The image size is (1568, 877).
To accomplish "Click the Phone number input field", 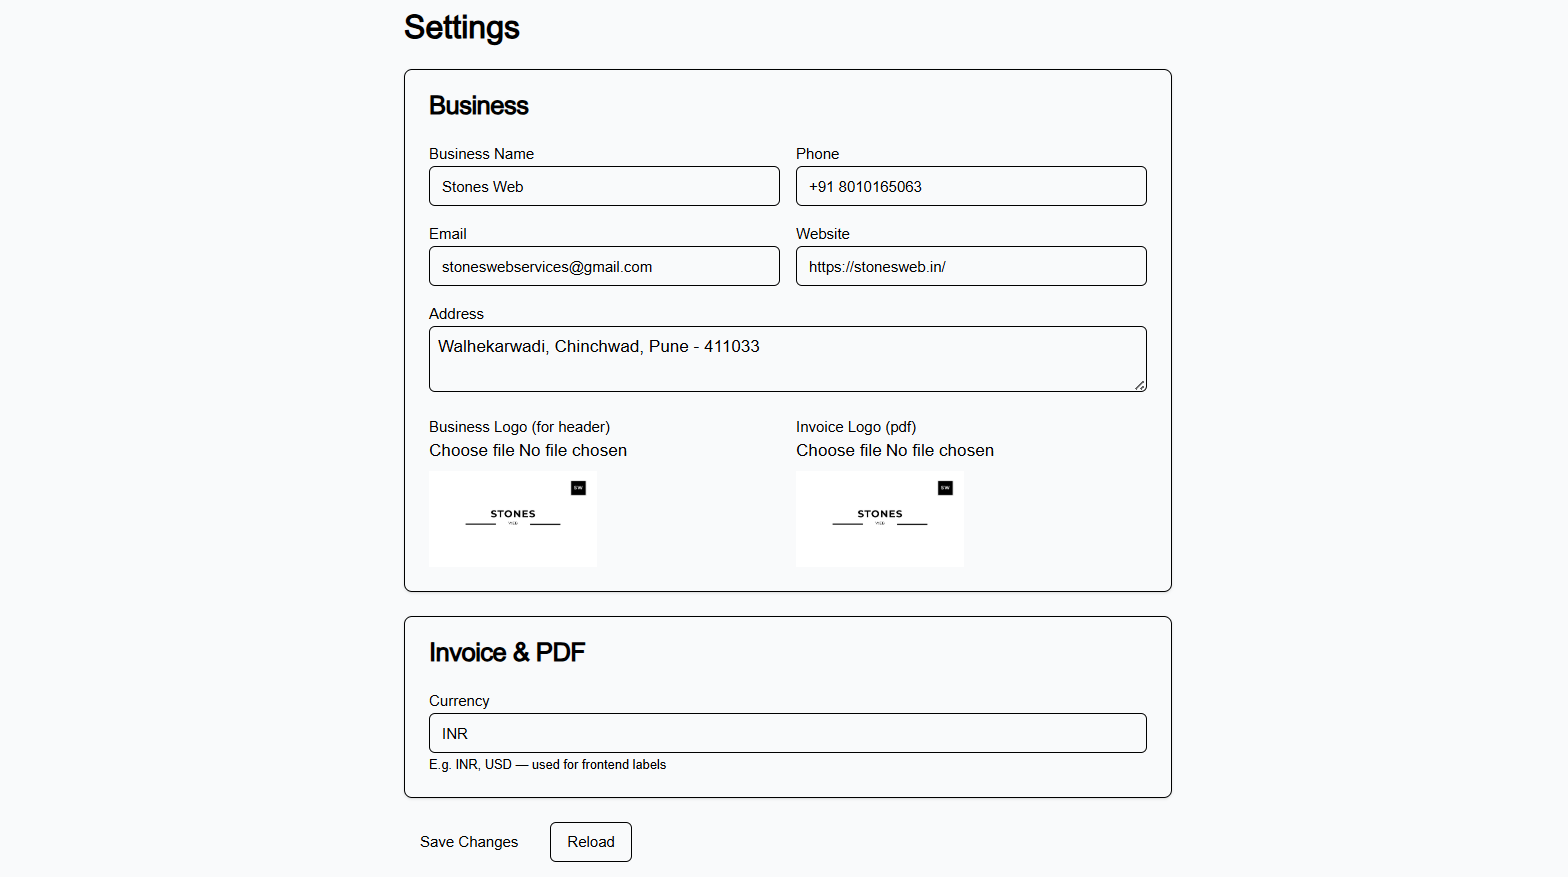I will coord(970,186).
